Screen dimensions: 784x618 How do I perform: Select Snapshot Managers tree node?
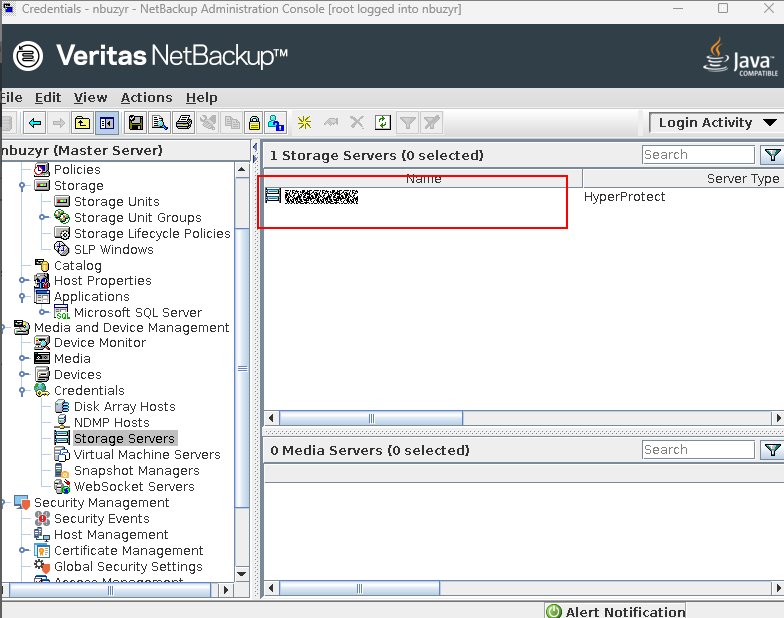click(136, 470)
